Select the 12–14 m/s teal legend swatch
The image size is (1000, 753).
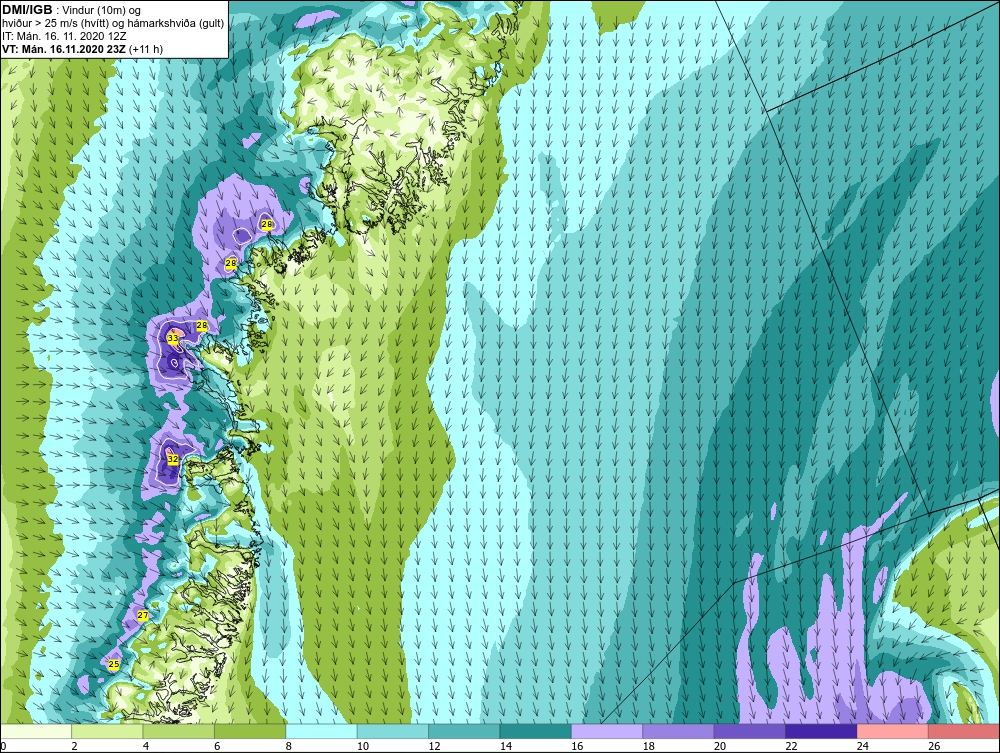[x=464, y=731]
